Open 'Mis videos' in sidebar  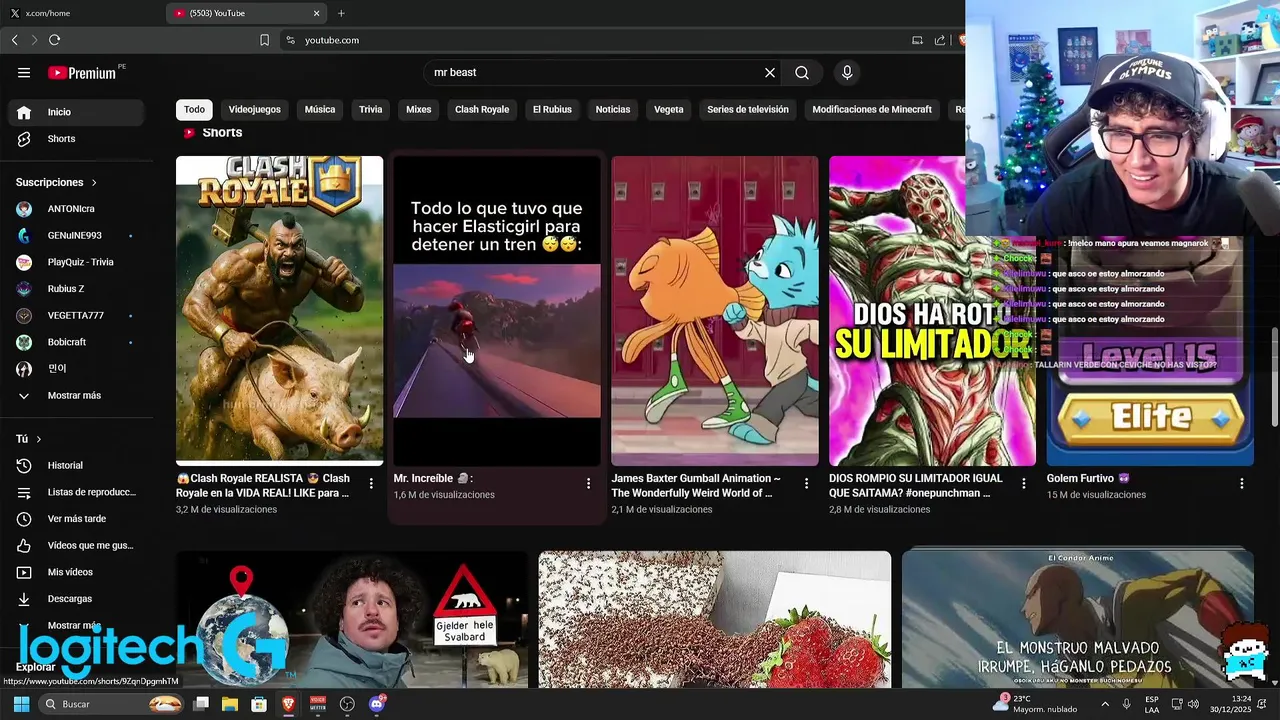click(x=76, y=572)
